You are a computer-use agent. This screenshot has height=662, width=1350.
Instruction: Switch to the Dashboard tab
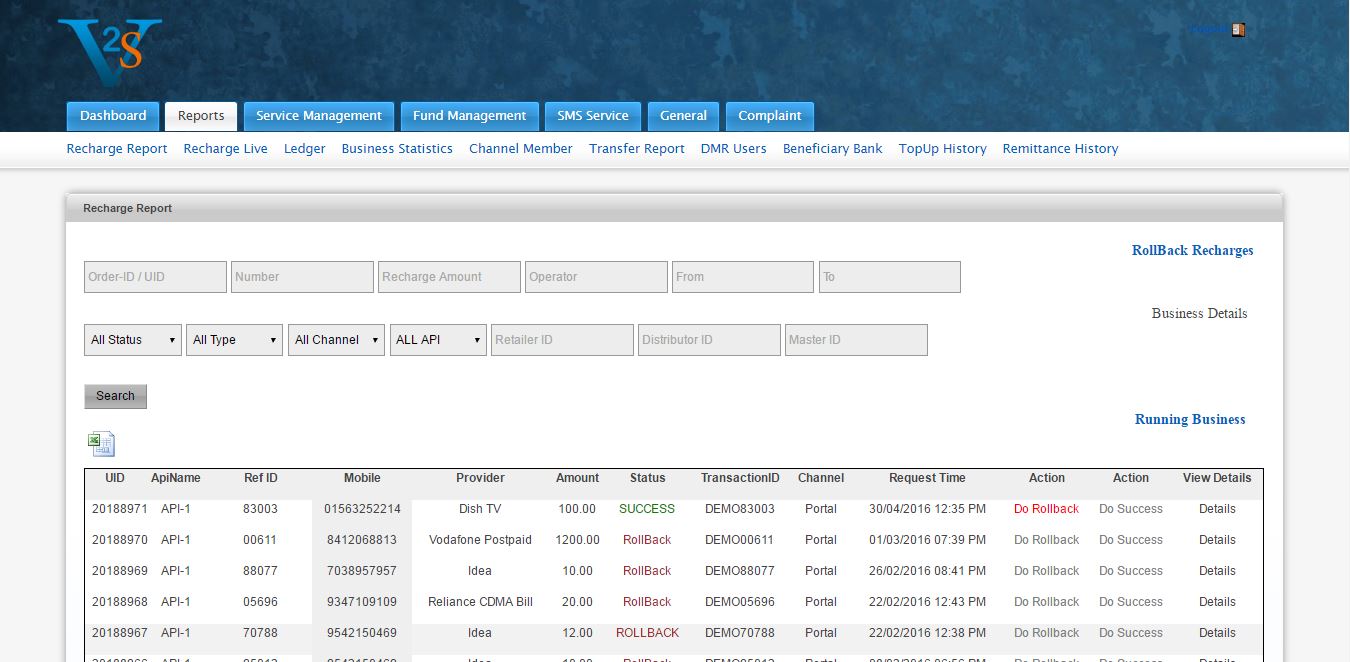113,116
